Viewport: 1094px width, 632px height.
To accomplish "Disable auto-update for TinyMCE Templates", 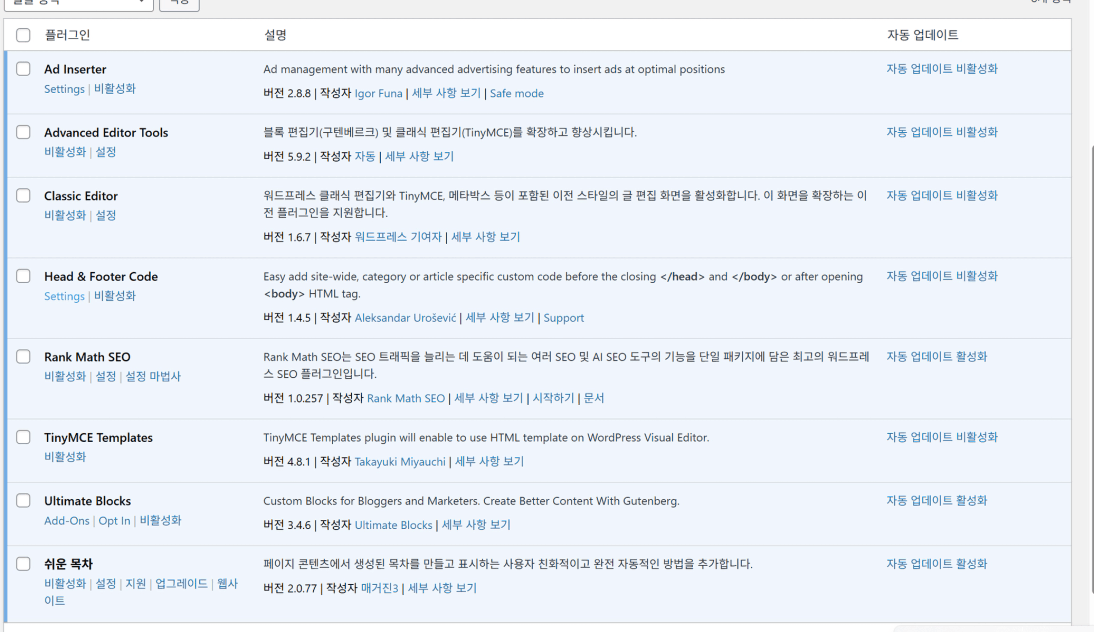I will [942, 437].
